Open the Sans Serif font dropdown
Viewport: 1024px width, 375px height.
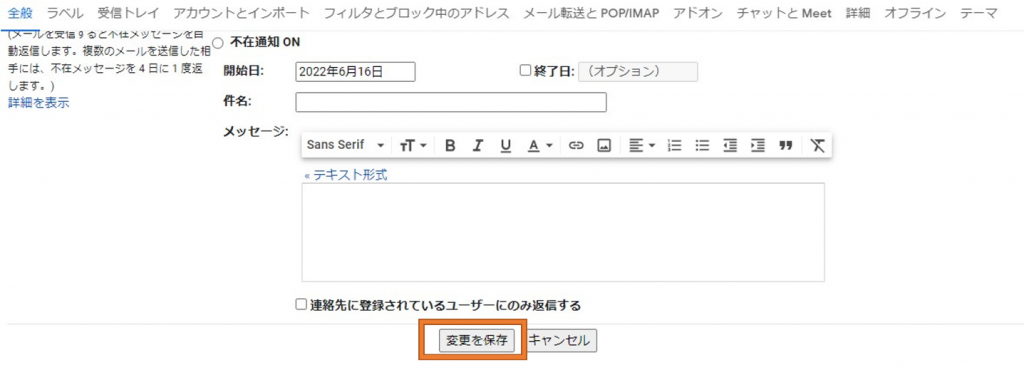click(345, 145)
